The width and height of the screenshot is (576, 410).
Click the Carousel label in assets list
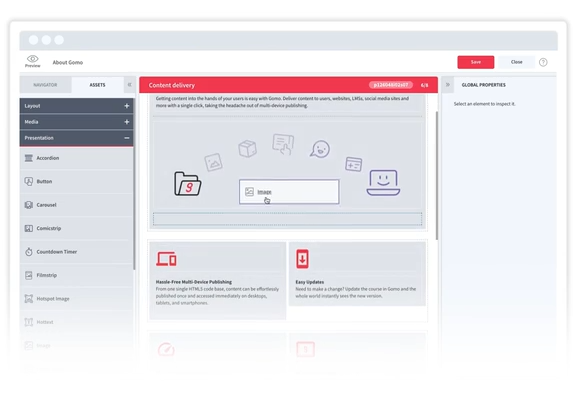pyautogui.click(x=46, y=205)
